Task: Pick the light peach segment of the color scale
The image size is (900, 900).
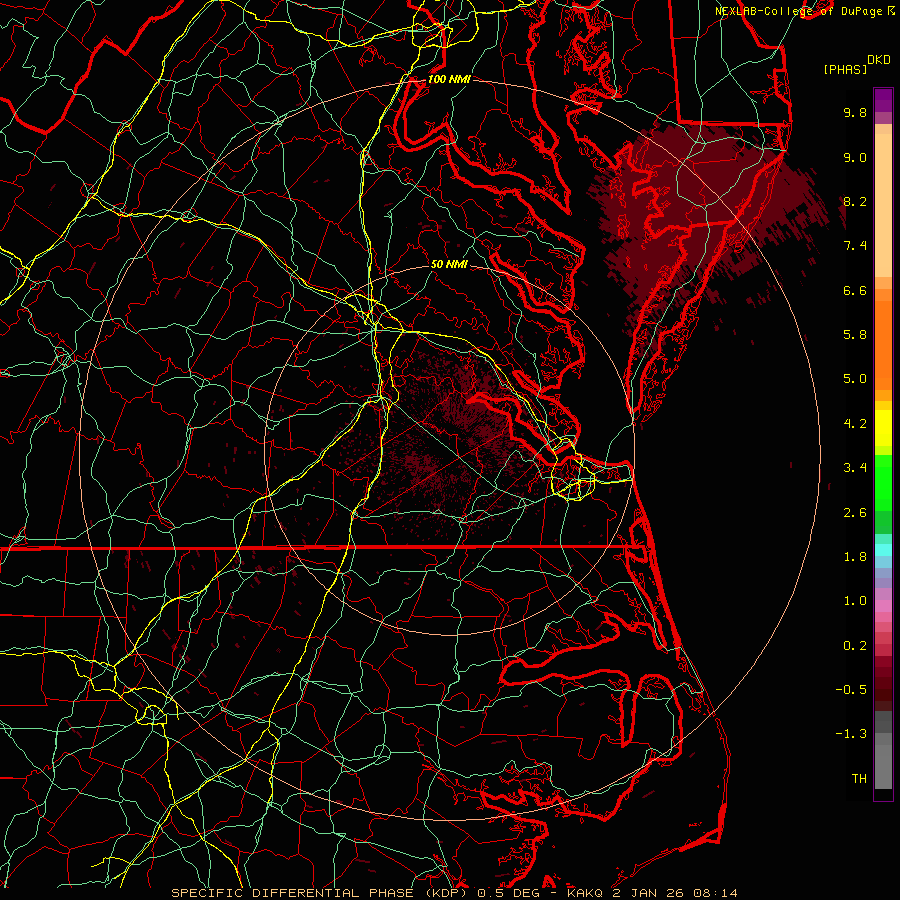Action: (x=883, y=205)
